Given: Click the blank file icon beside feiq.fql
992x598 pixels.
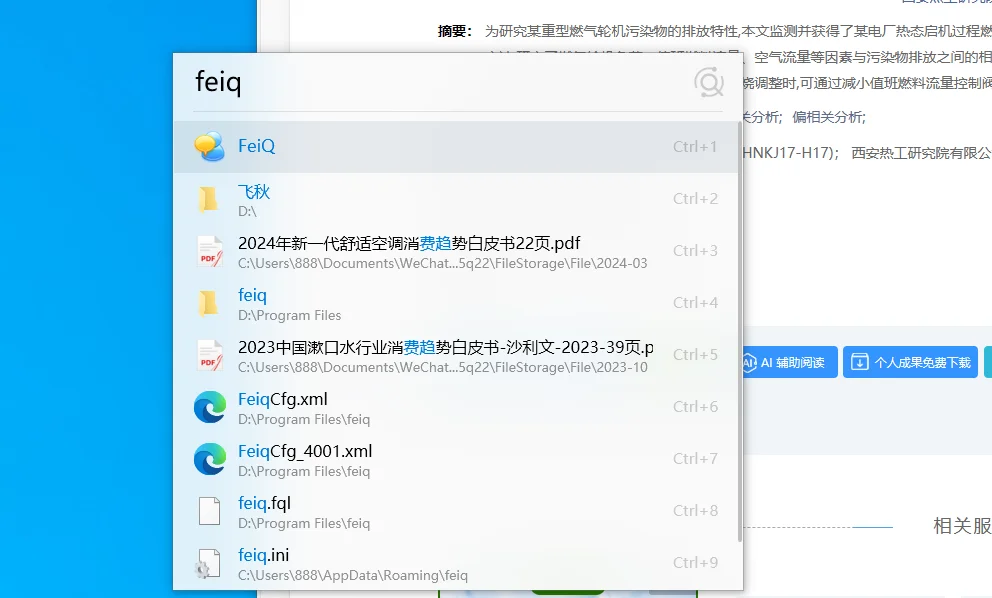Looking at the screenshot, I should tap(209, 511).
